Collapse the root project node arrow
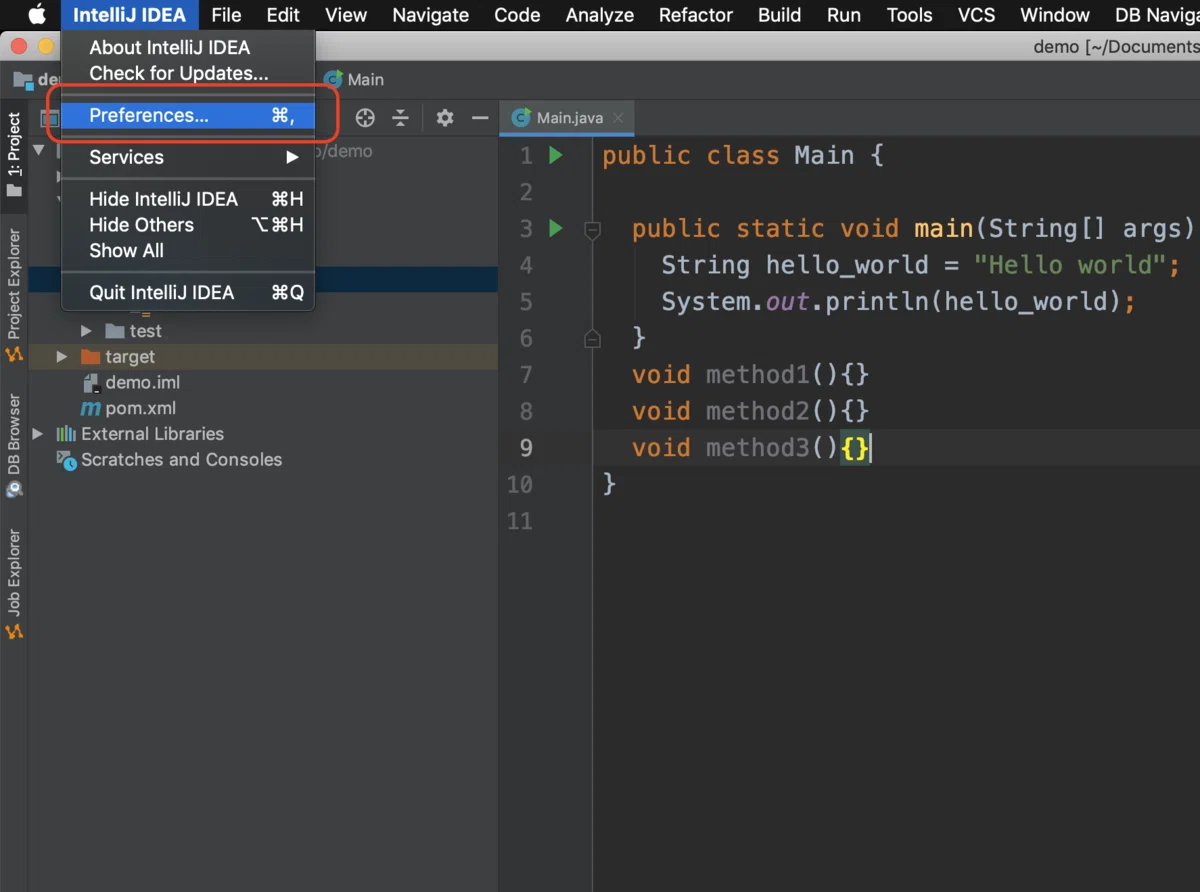Viewport: 1200px width, 892px height. 38,151
